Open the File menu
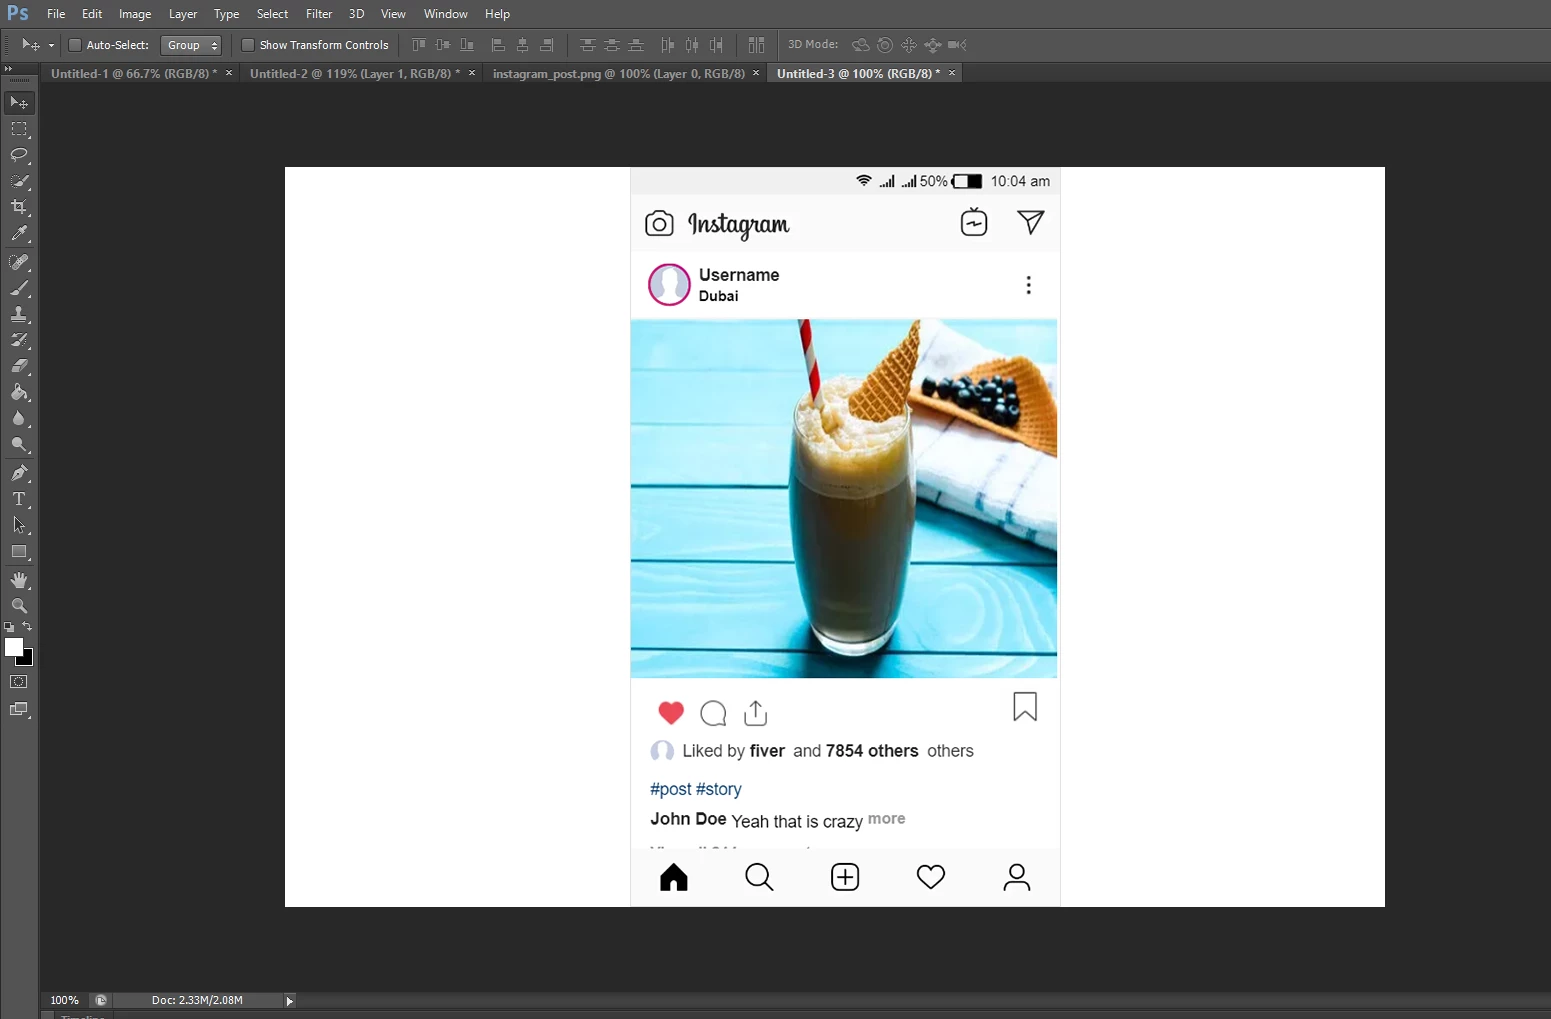 pyautogui.click(x=56, y=14)
